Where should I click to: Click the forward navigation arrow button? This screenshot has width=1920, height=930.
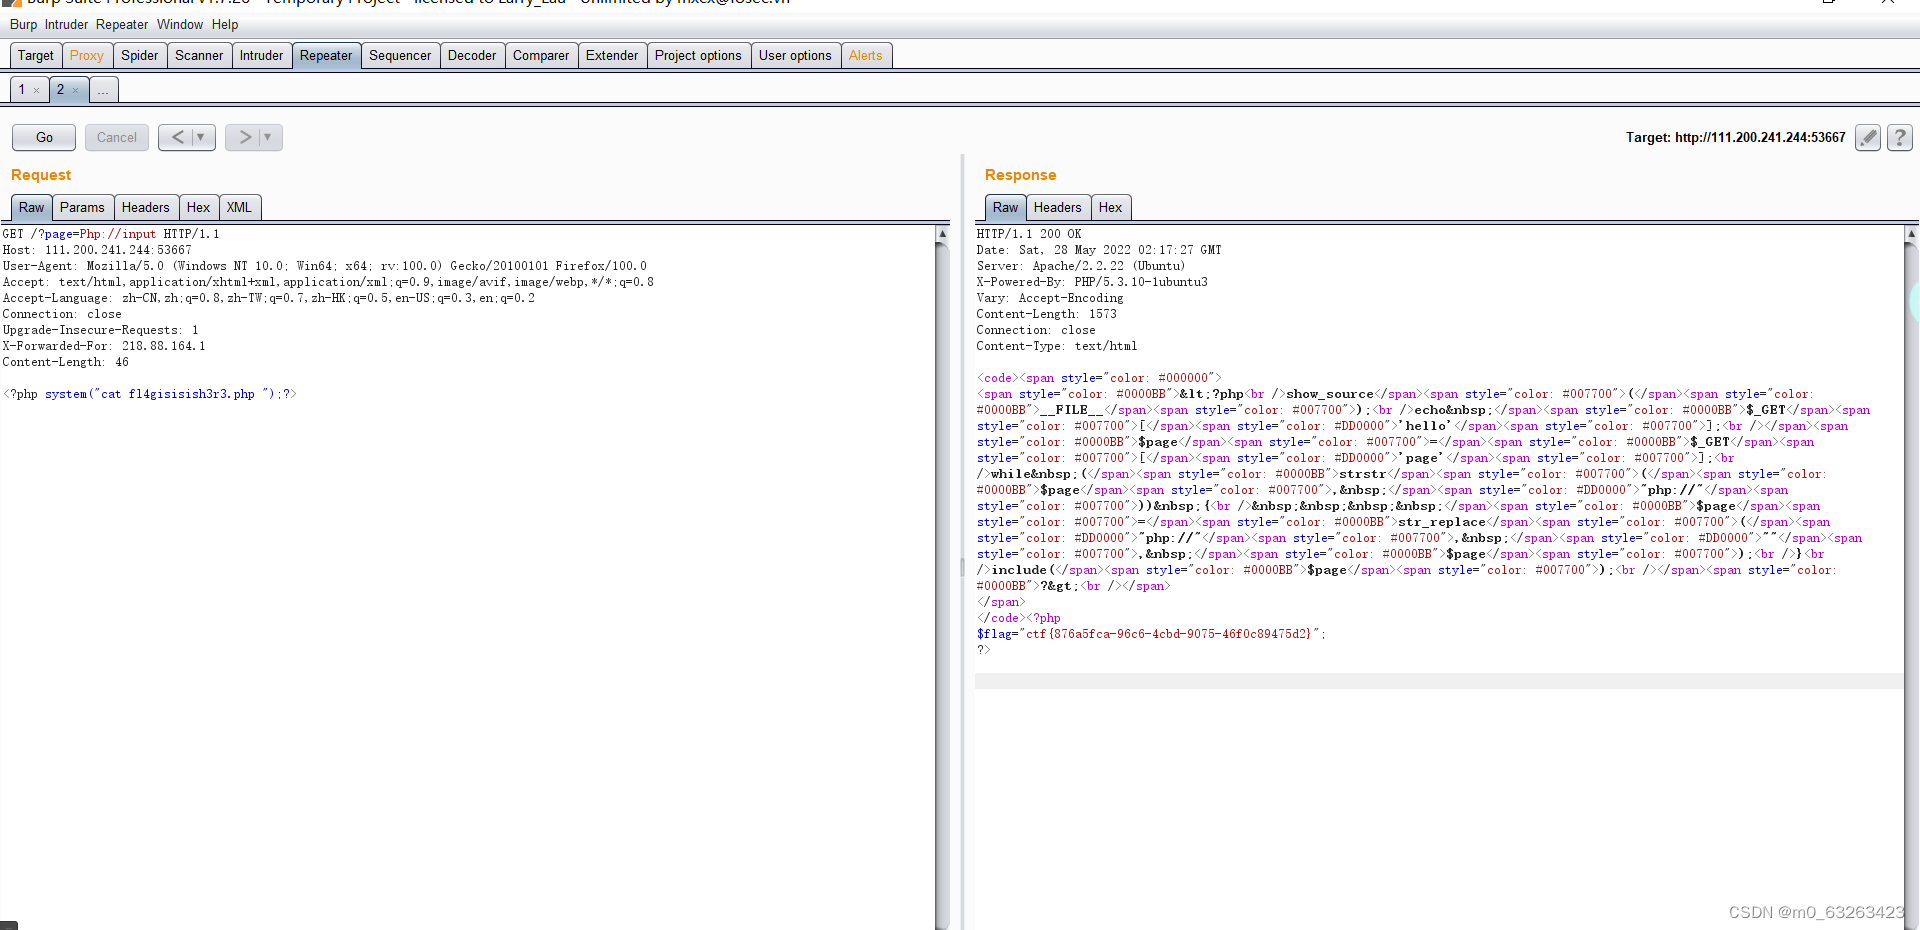(243, 137)
